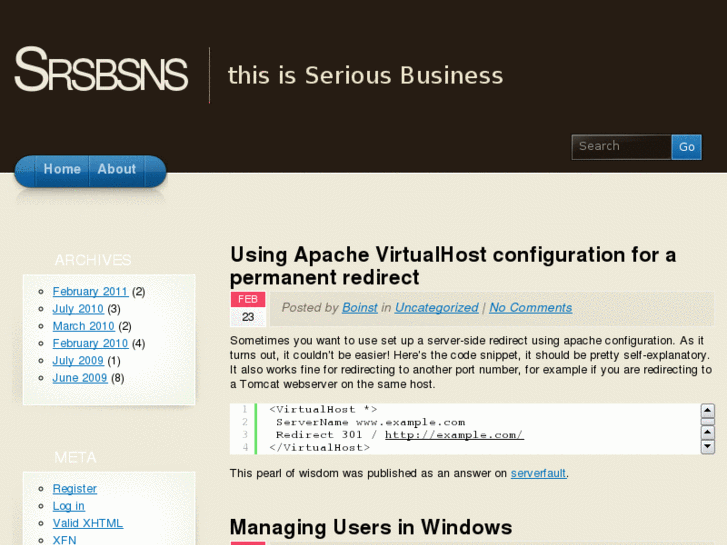Open the Managing Users in Windows post
Screen dimensions: 727x545
click(x=371, y=527)
